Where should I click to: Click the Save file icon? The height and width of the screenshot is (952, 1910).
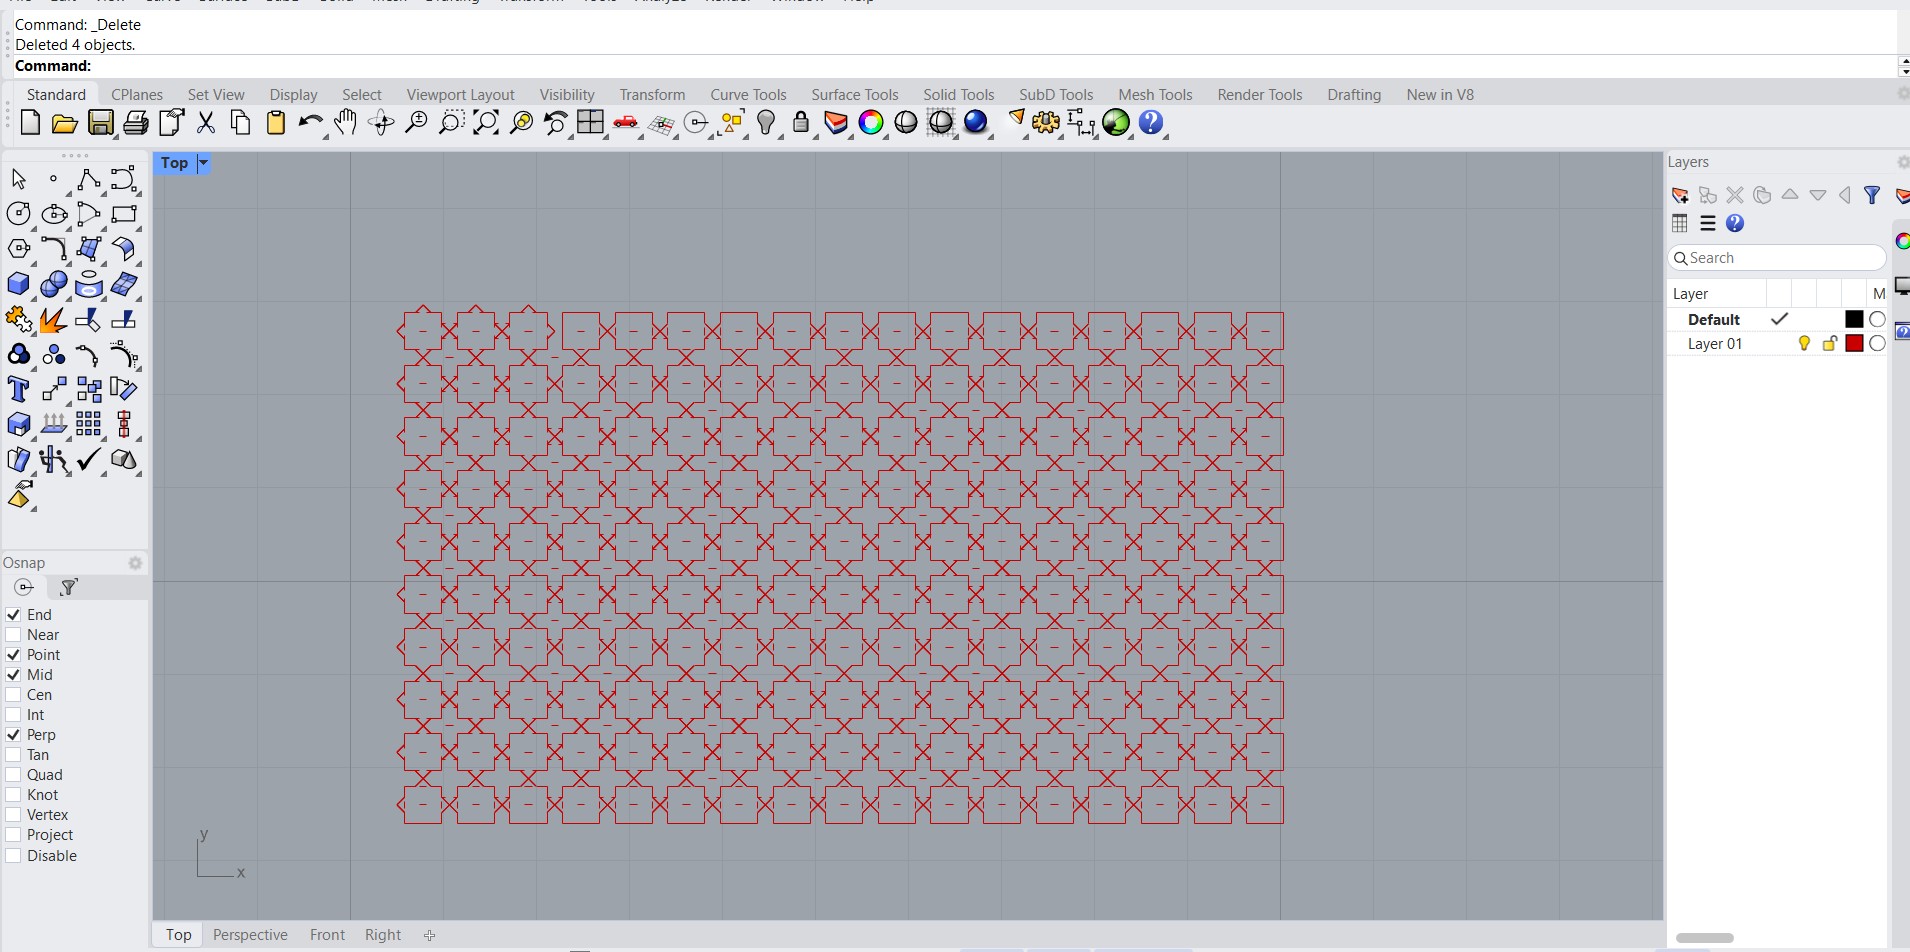point(100,123)
